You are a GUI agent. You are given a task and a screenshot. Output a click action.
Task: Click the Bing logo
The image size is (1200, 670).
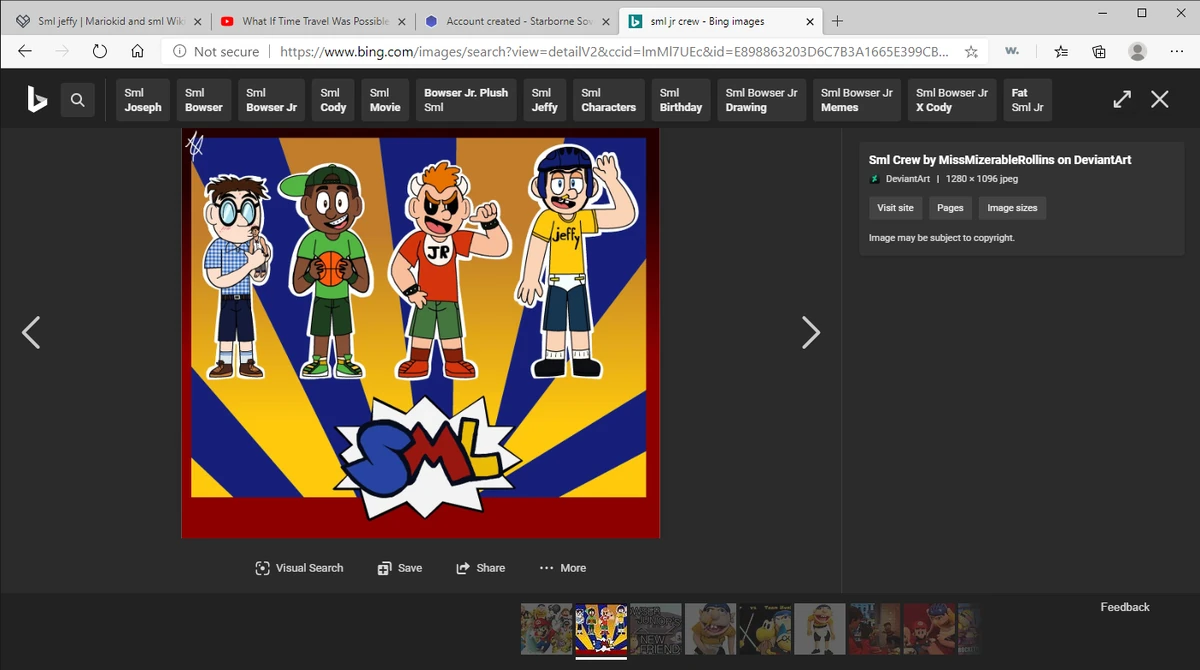tap(37, 100)
